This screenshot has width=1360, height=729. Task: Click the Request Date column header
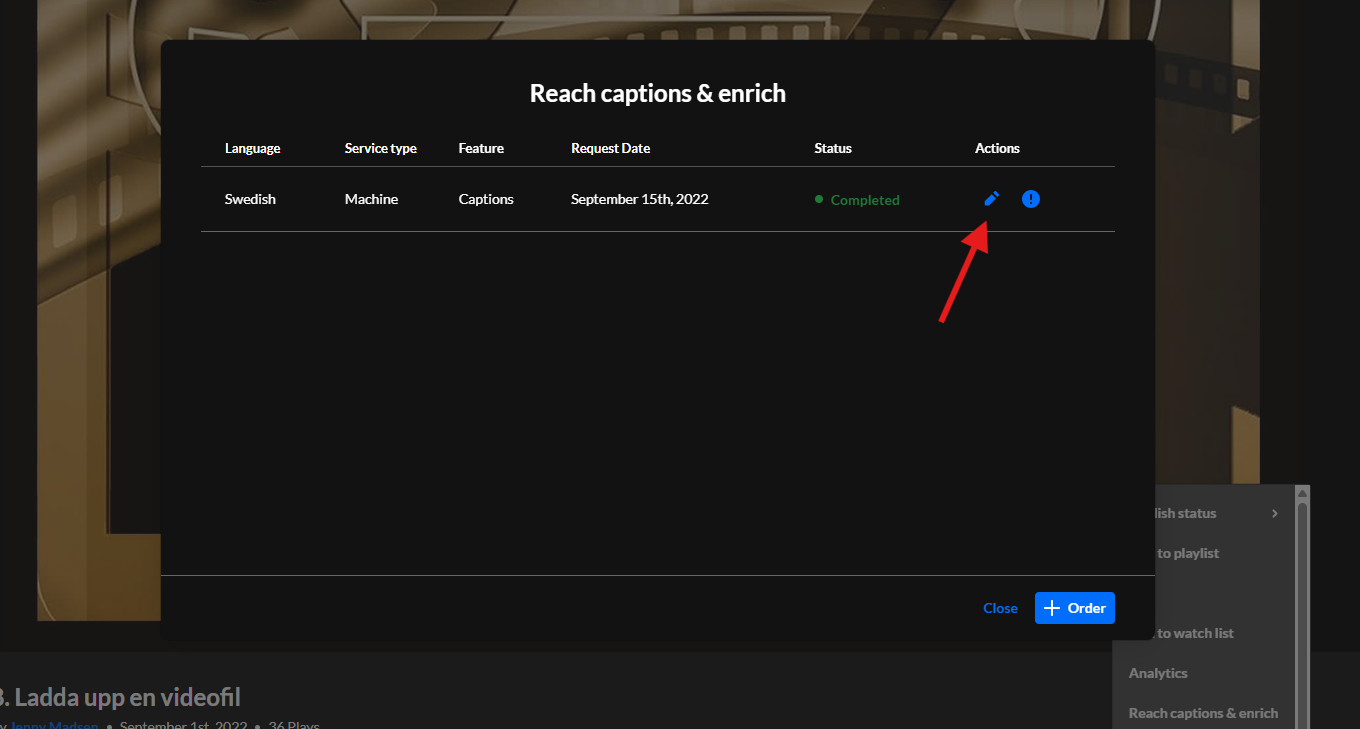tap(610, 148)
